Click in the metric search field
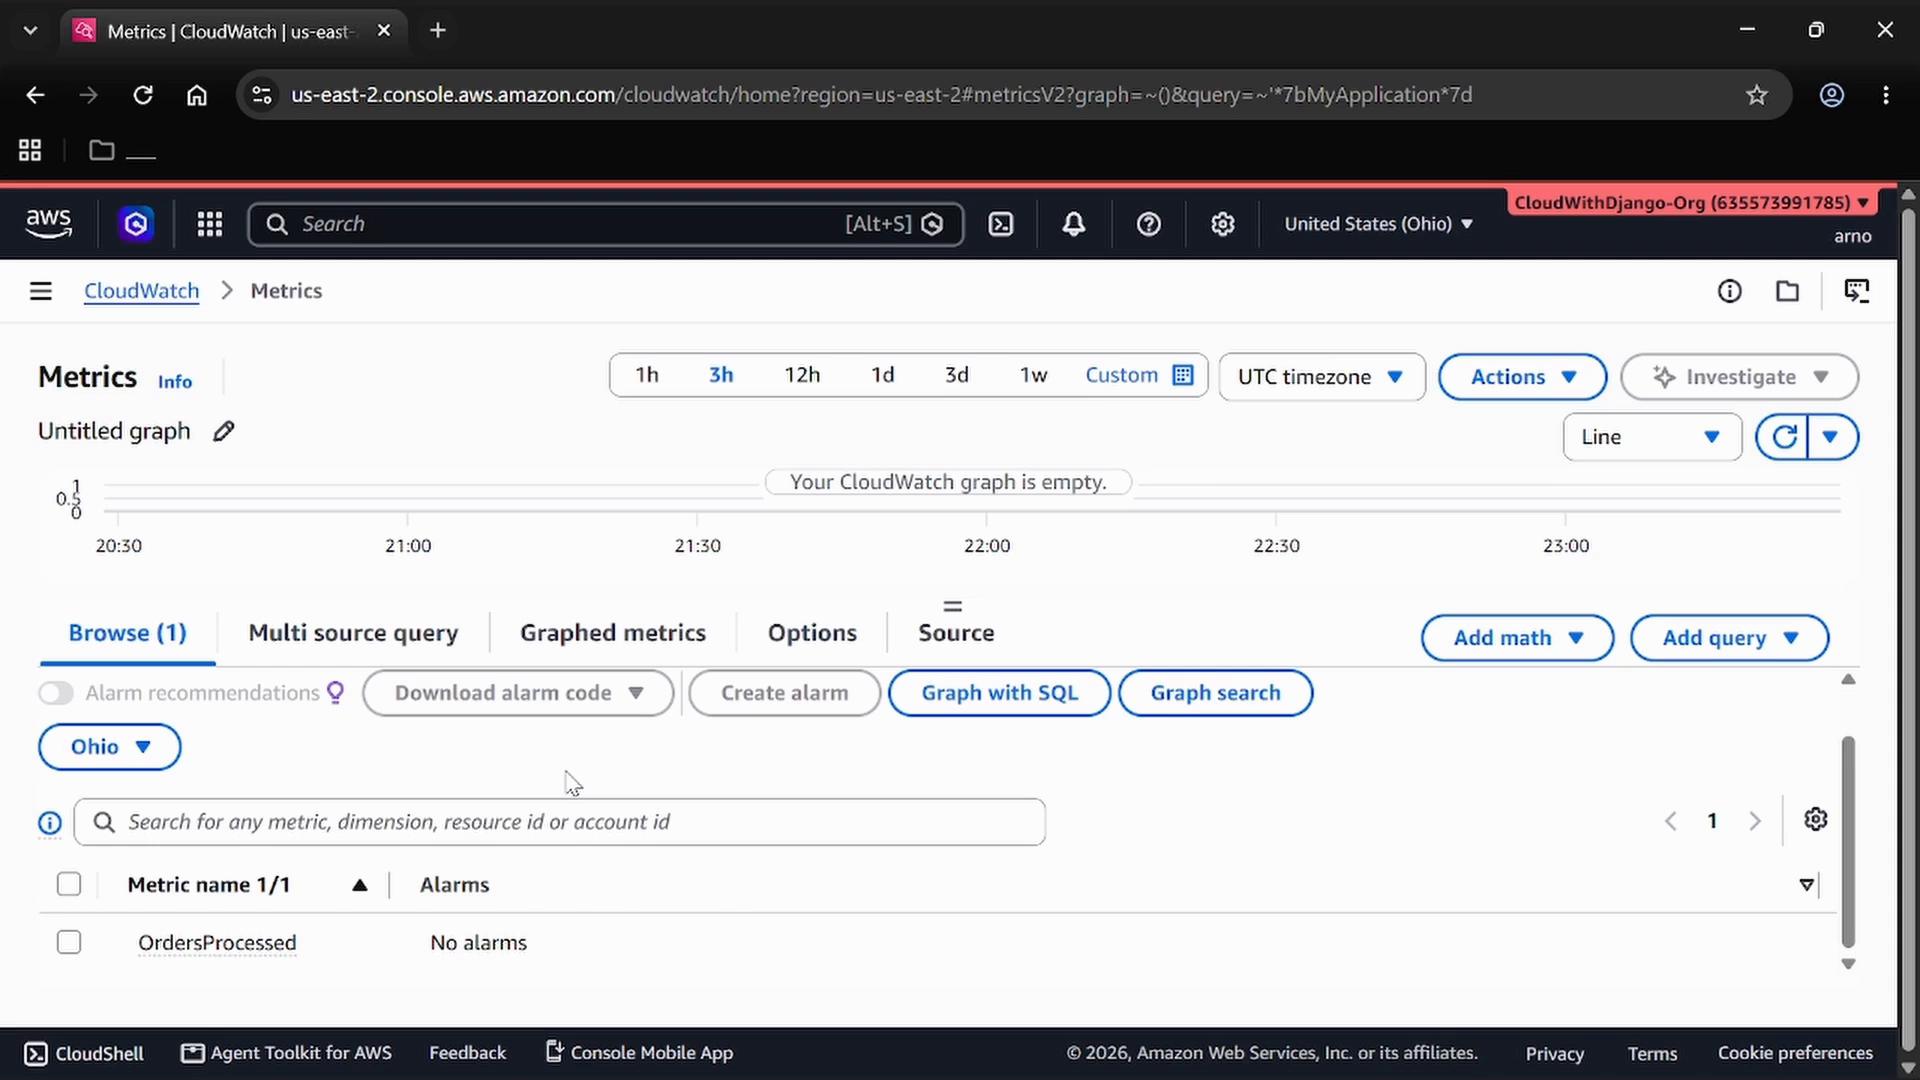The height and width of the screenshot is (1080, 1920). (560, 822)
